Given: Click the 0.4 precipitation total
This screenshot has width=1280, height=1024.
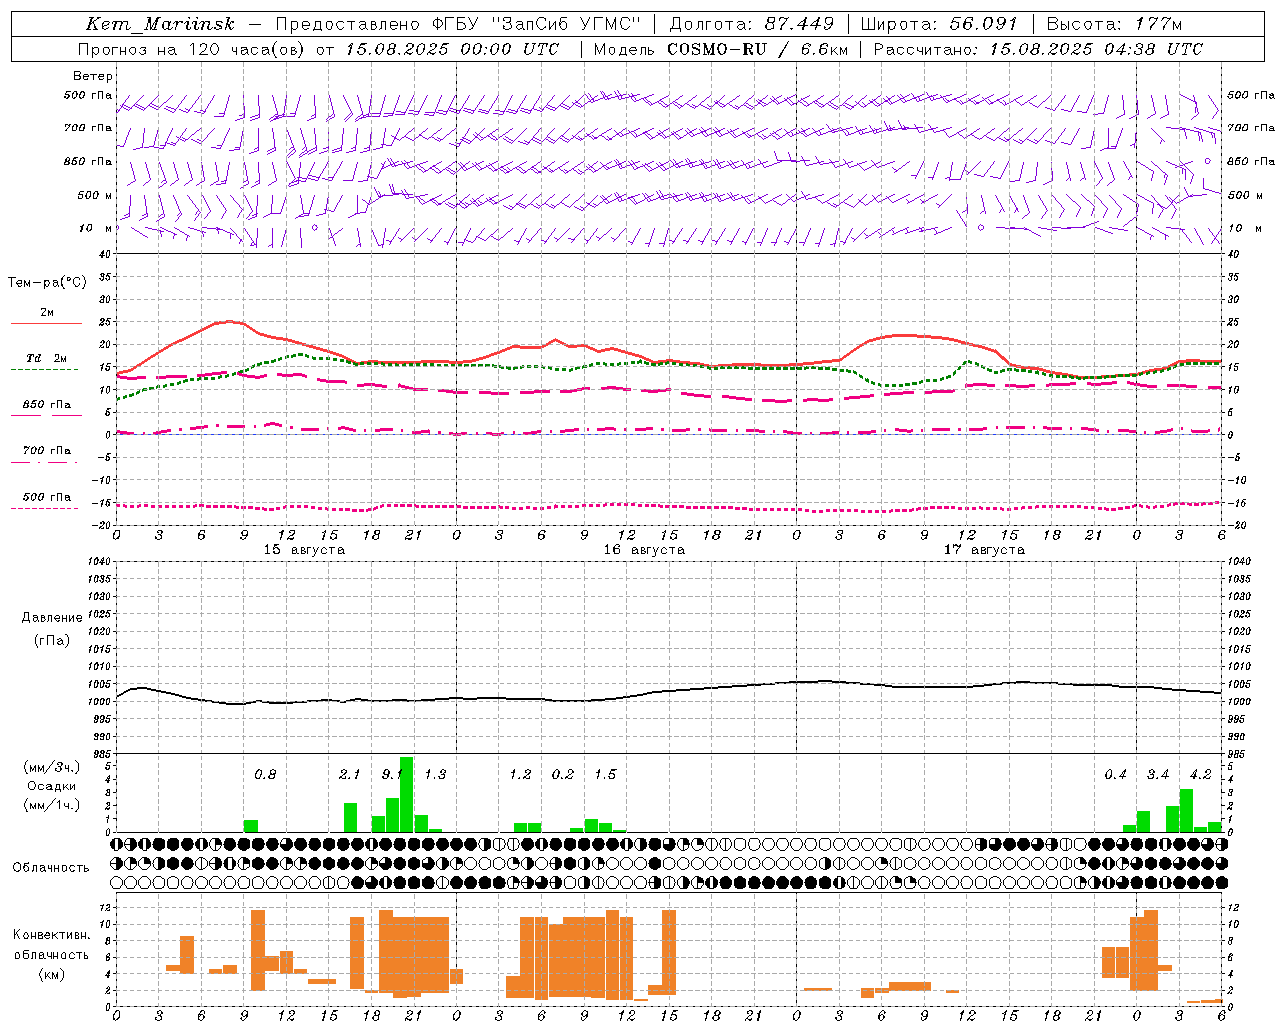Looking at the screenshot, I should pyautogui.click(x=1115, y=775).
